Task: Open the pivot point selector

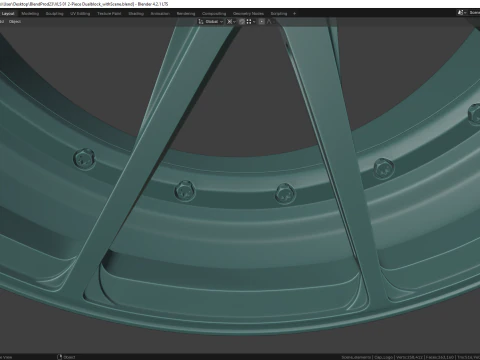Action: click(x=231, y=22)
